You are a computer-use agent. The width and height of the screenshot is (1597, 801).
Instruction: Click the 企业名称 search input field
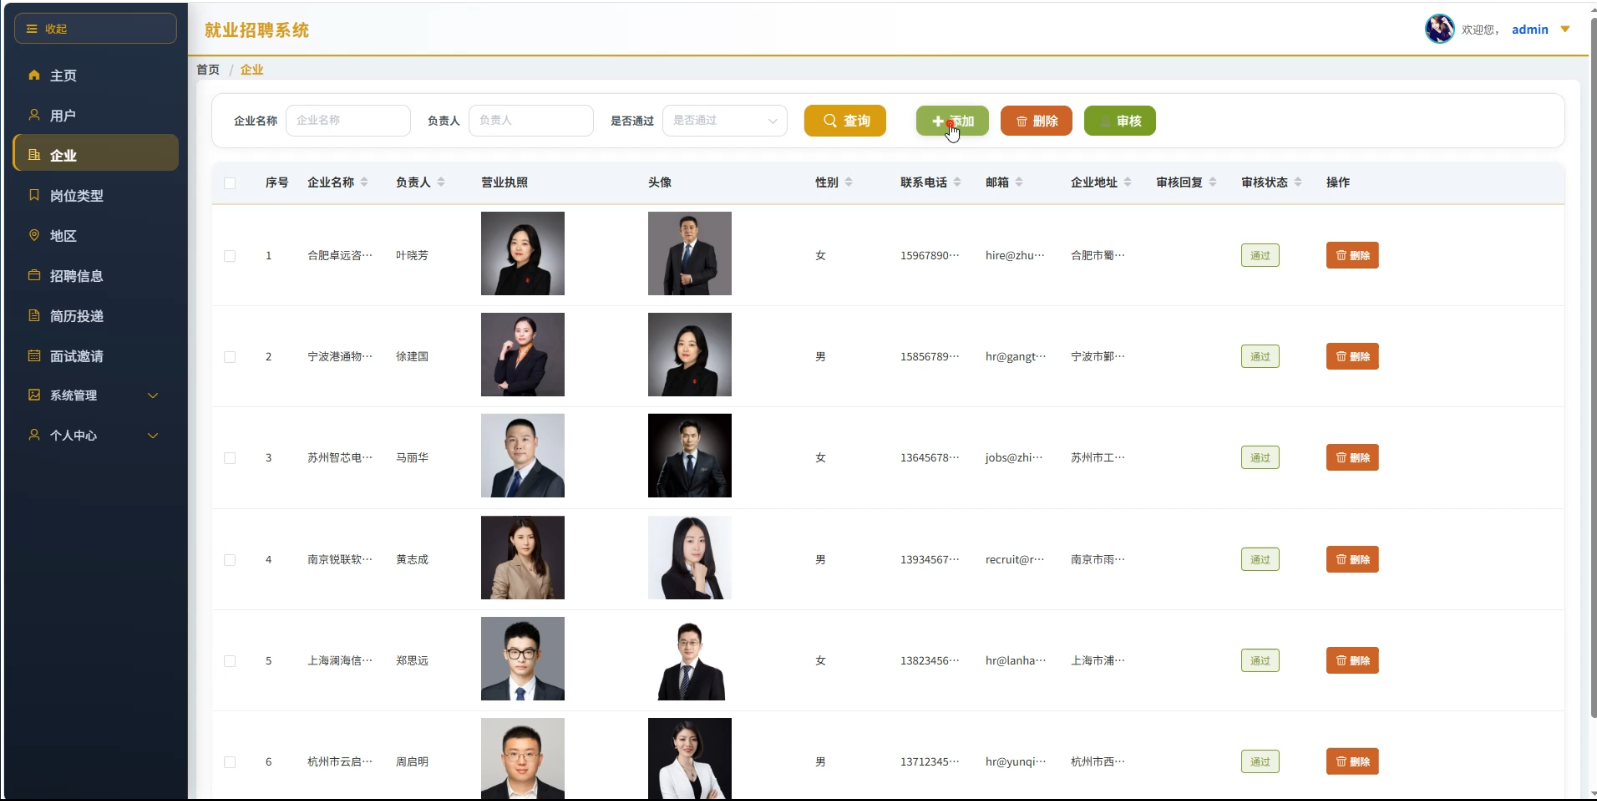[348, 121]
